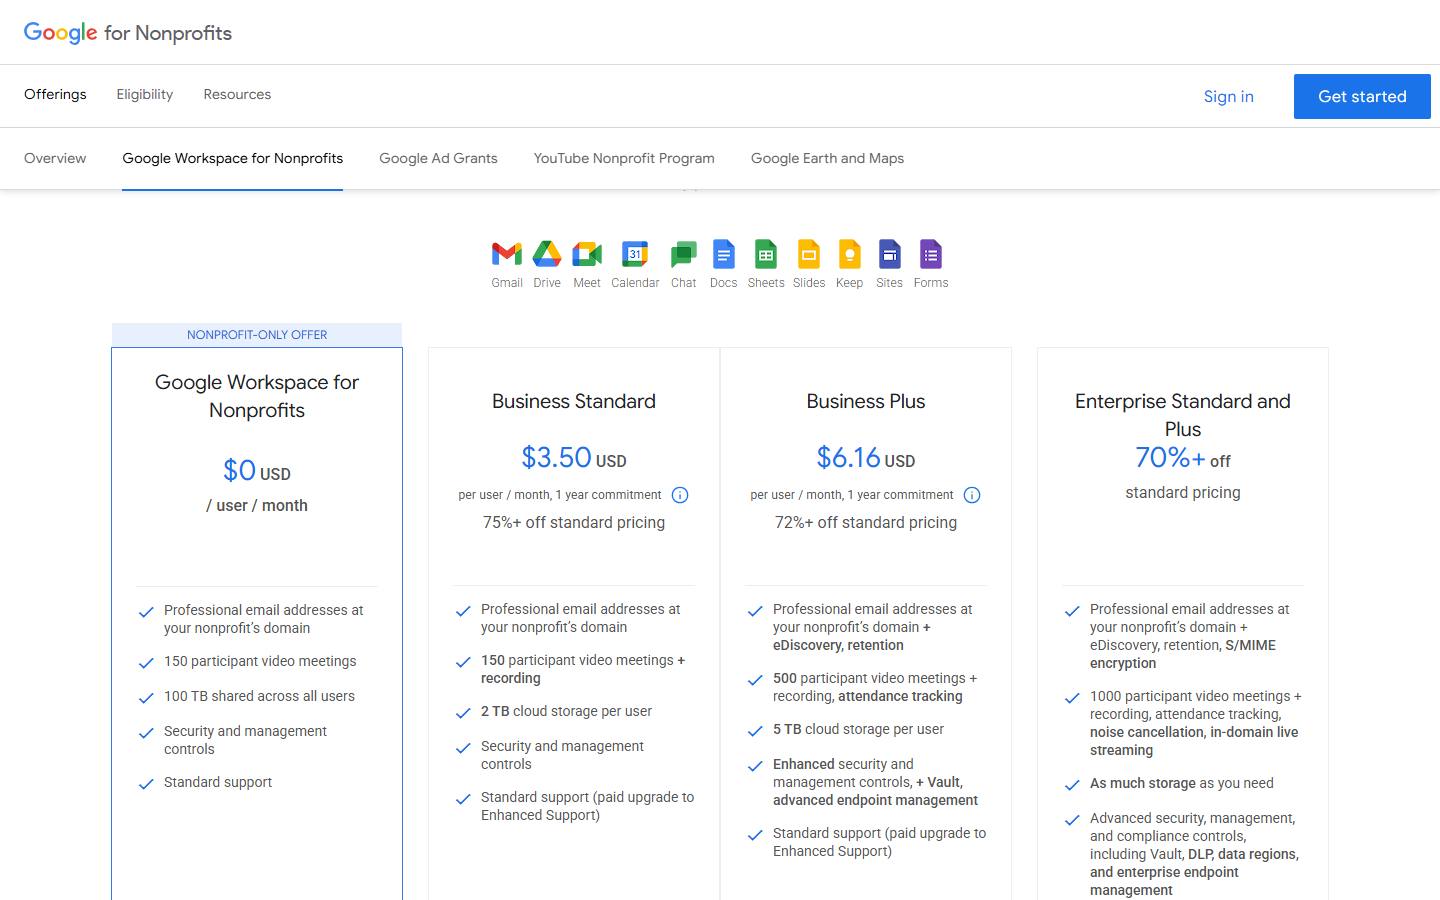Click '100 TB shared across all users'
Viewport: 1440px width, 900px height.
(x=259, y=696)
